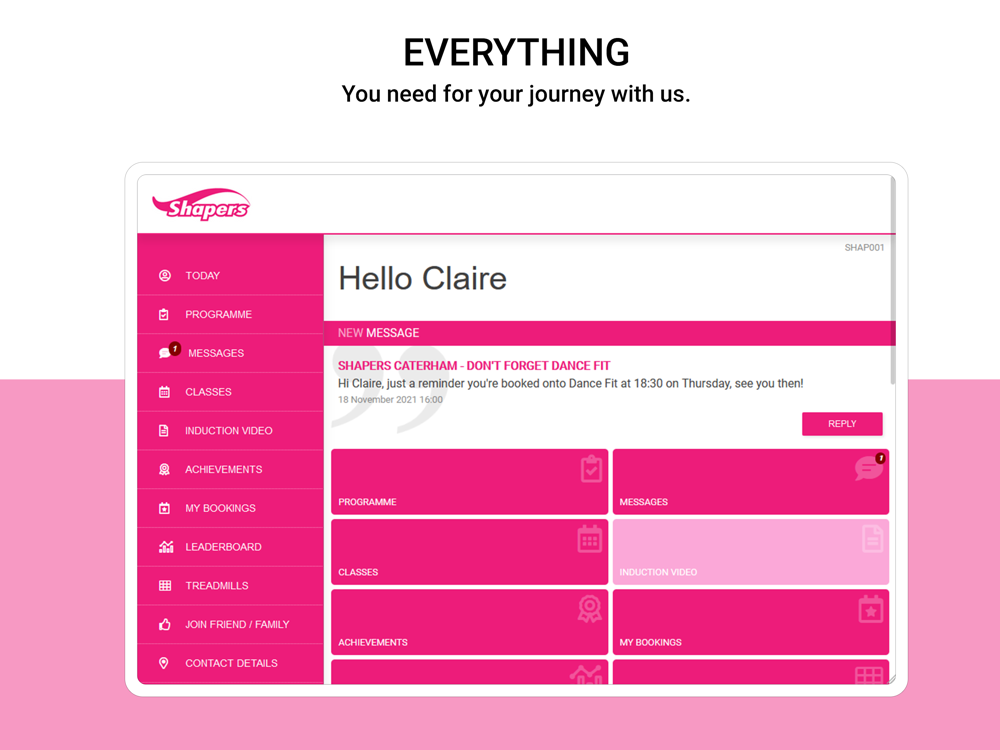Viewport: 1000px width, 750px height.
Task: Click the My Bookings calendar-star icon in sidebar
Action: (164, 508)
